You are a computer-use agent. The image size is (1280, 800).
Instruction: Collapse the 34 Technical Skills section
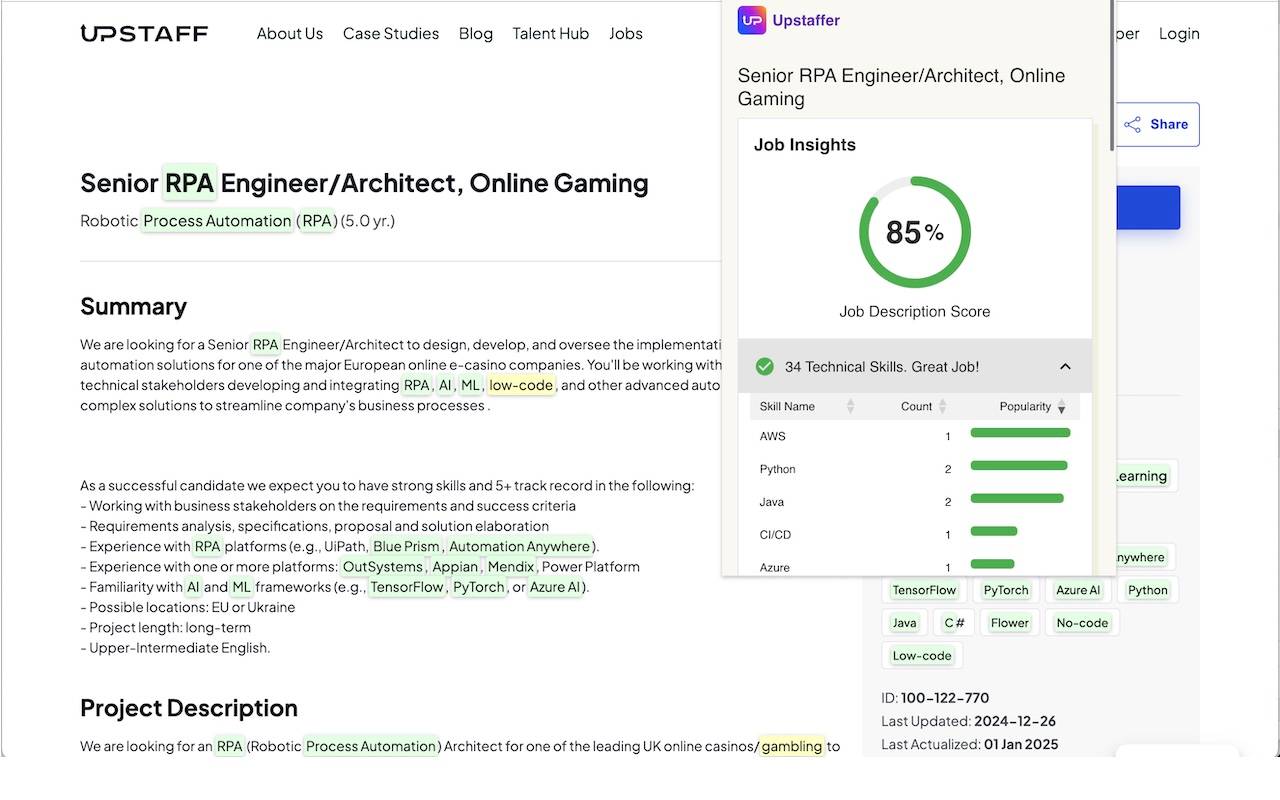1065,367
